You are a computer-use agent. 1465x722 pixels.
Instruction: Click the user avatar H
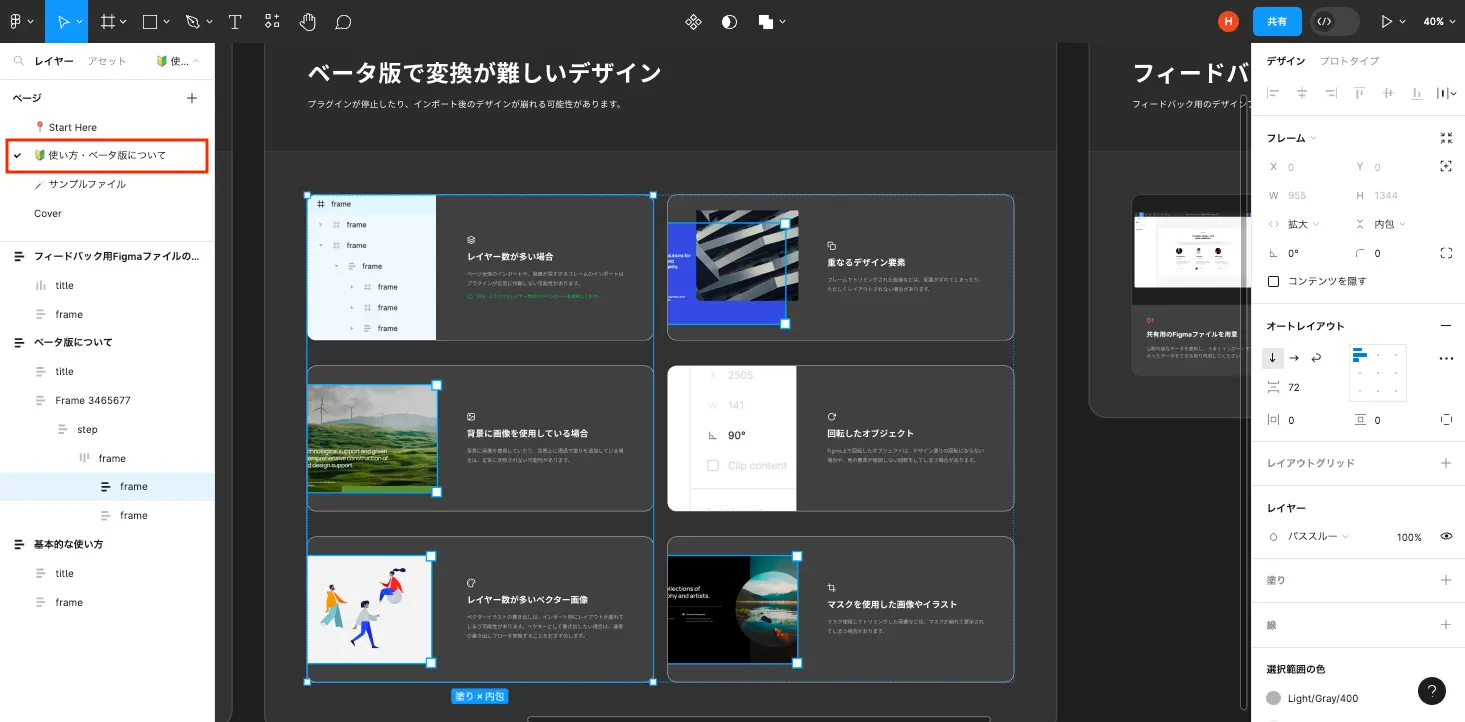(1228, 21)
